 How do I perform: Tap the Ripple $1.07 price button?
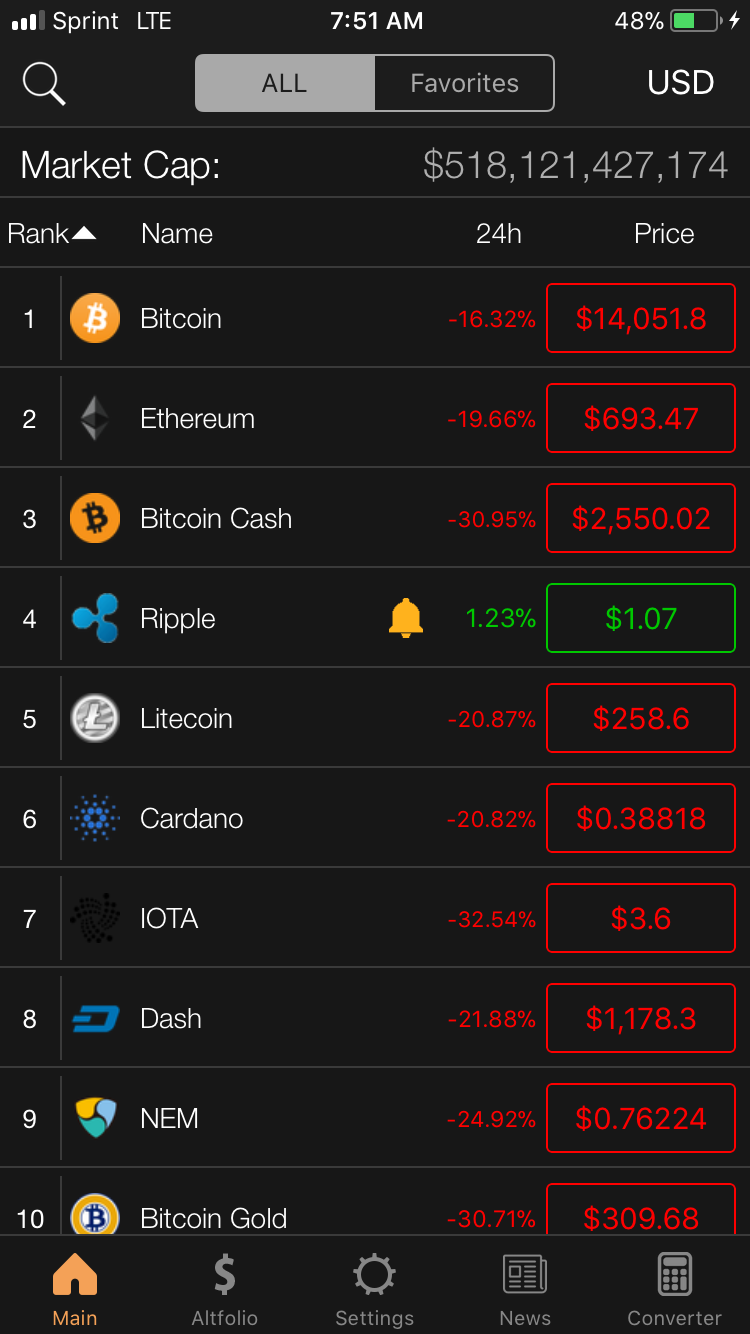[641, 618]
